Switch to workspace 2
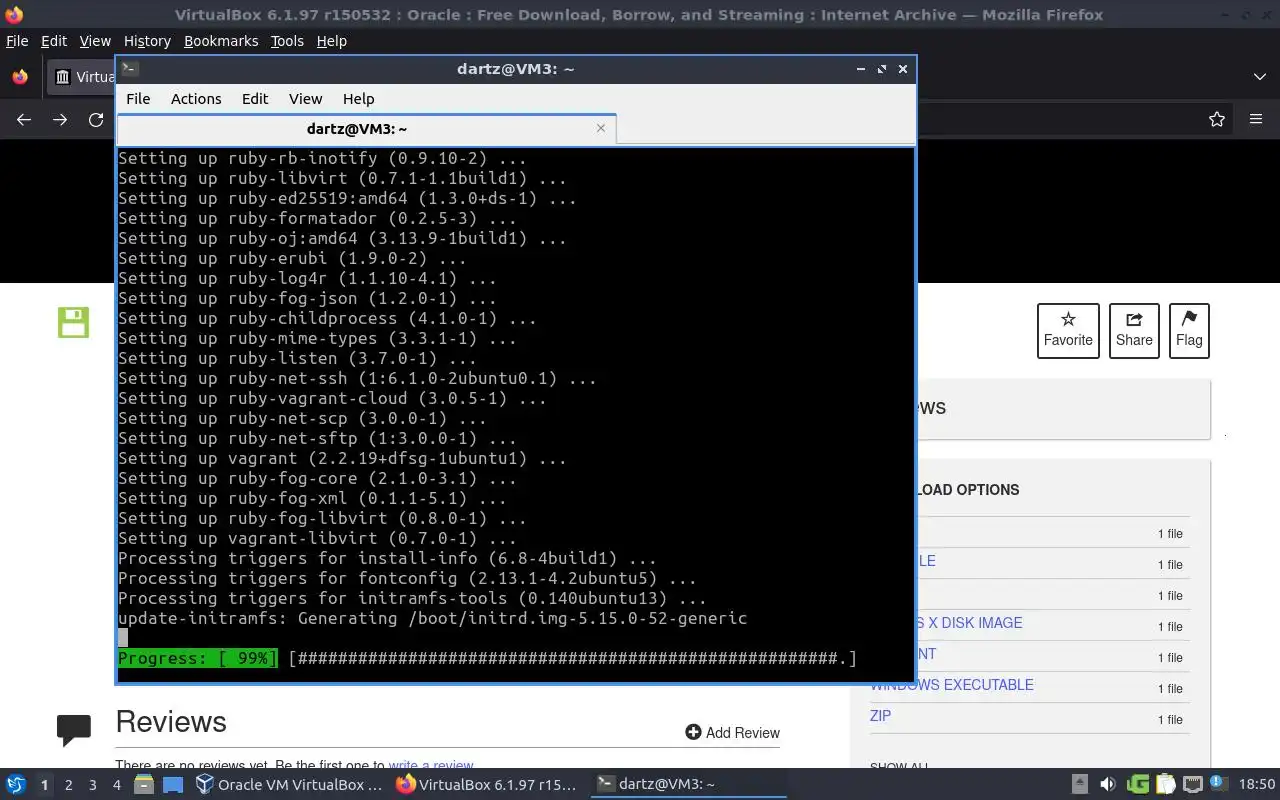The width and height of the screenshot is (1280, 800). coord(69,785)
